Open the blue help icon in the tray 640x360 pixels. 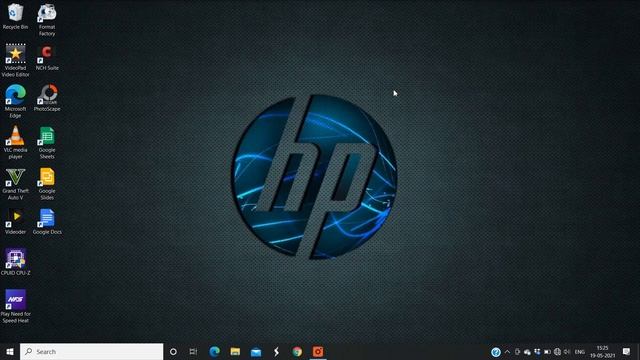(x=496, y=352)
